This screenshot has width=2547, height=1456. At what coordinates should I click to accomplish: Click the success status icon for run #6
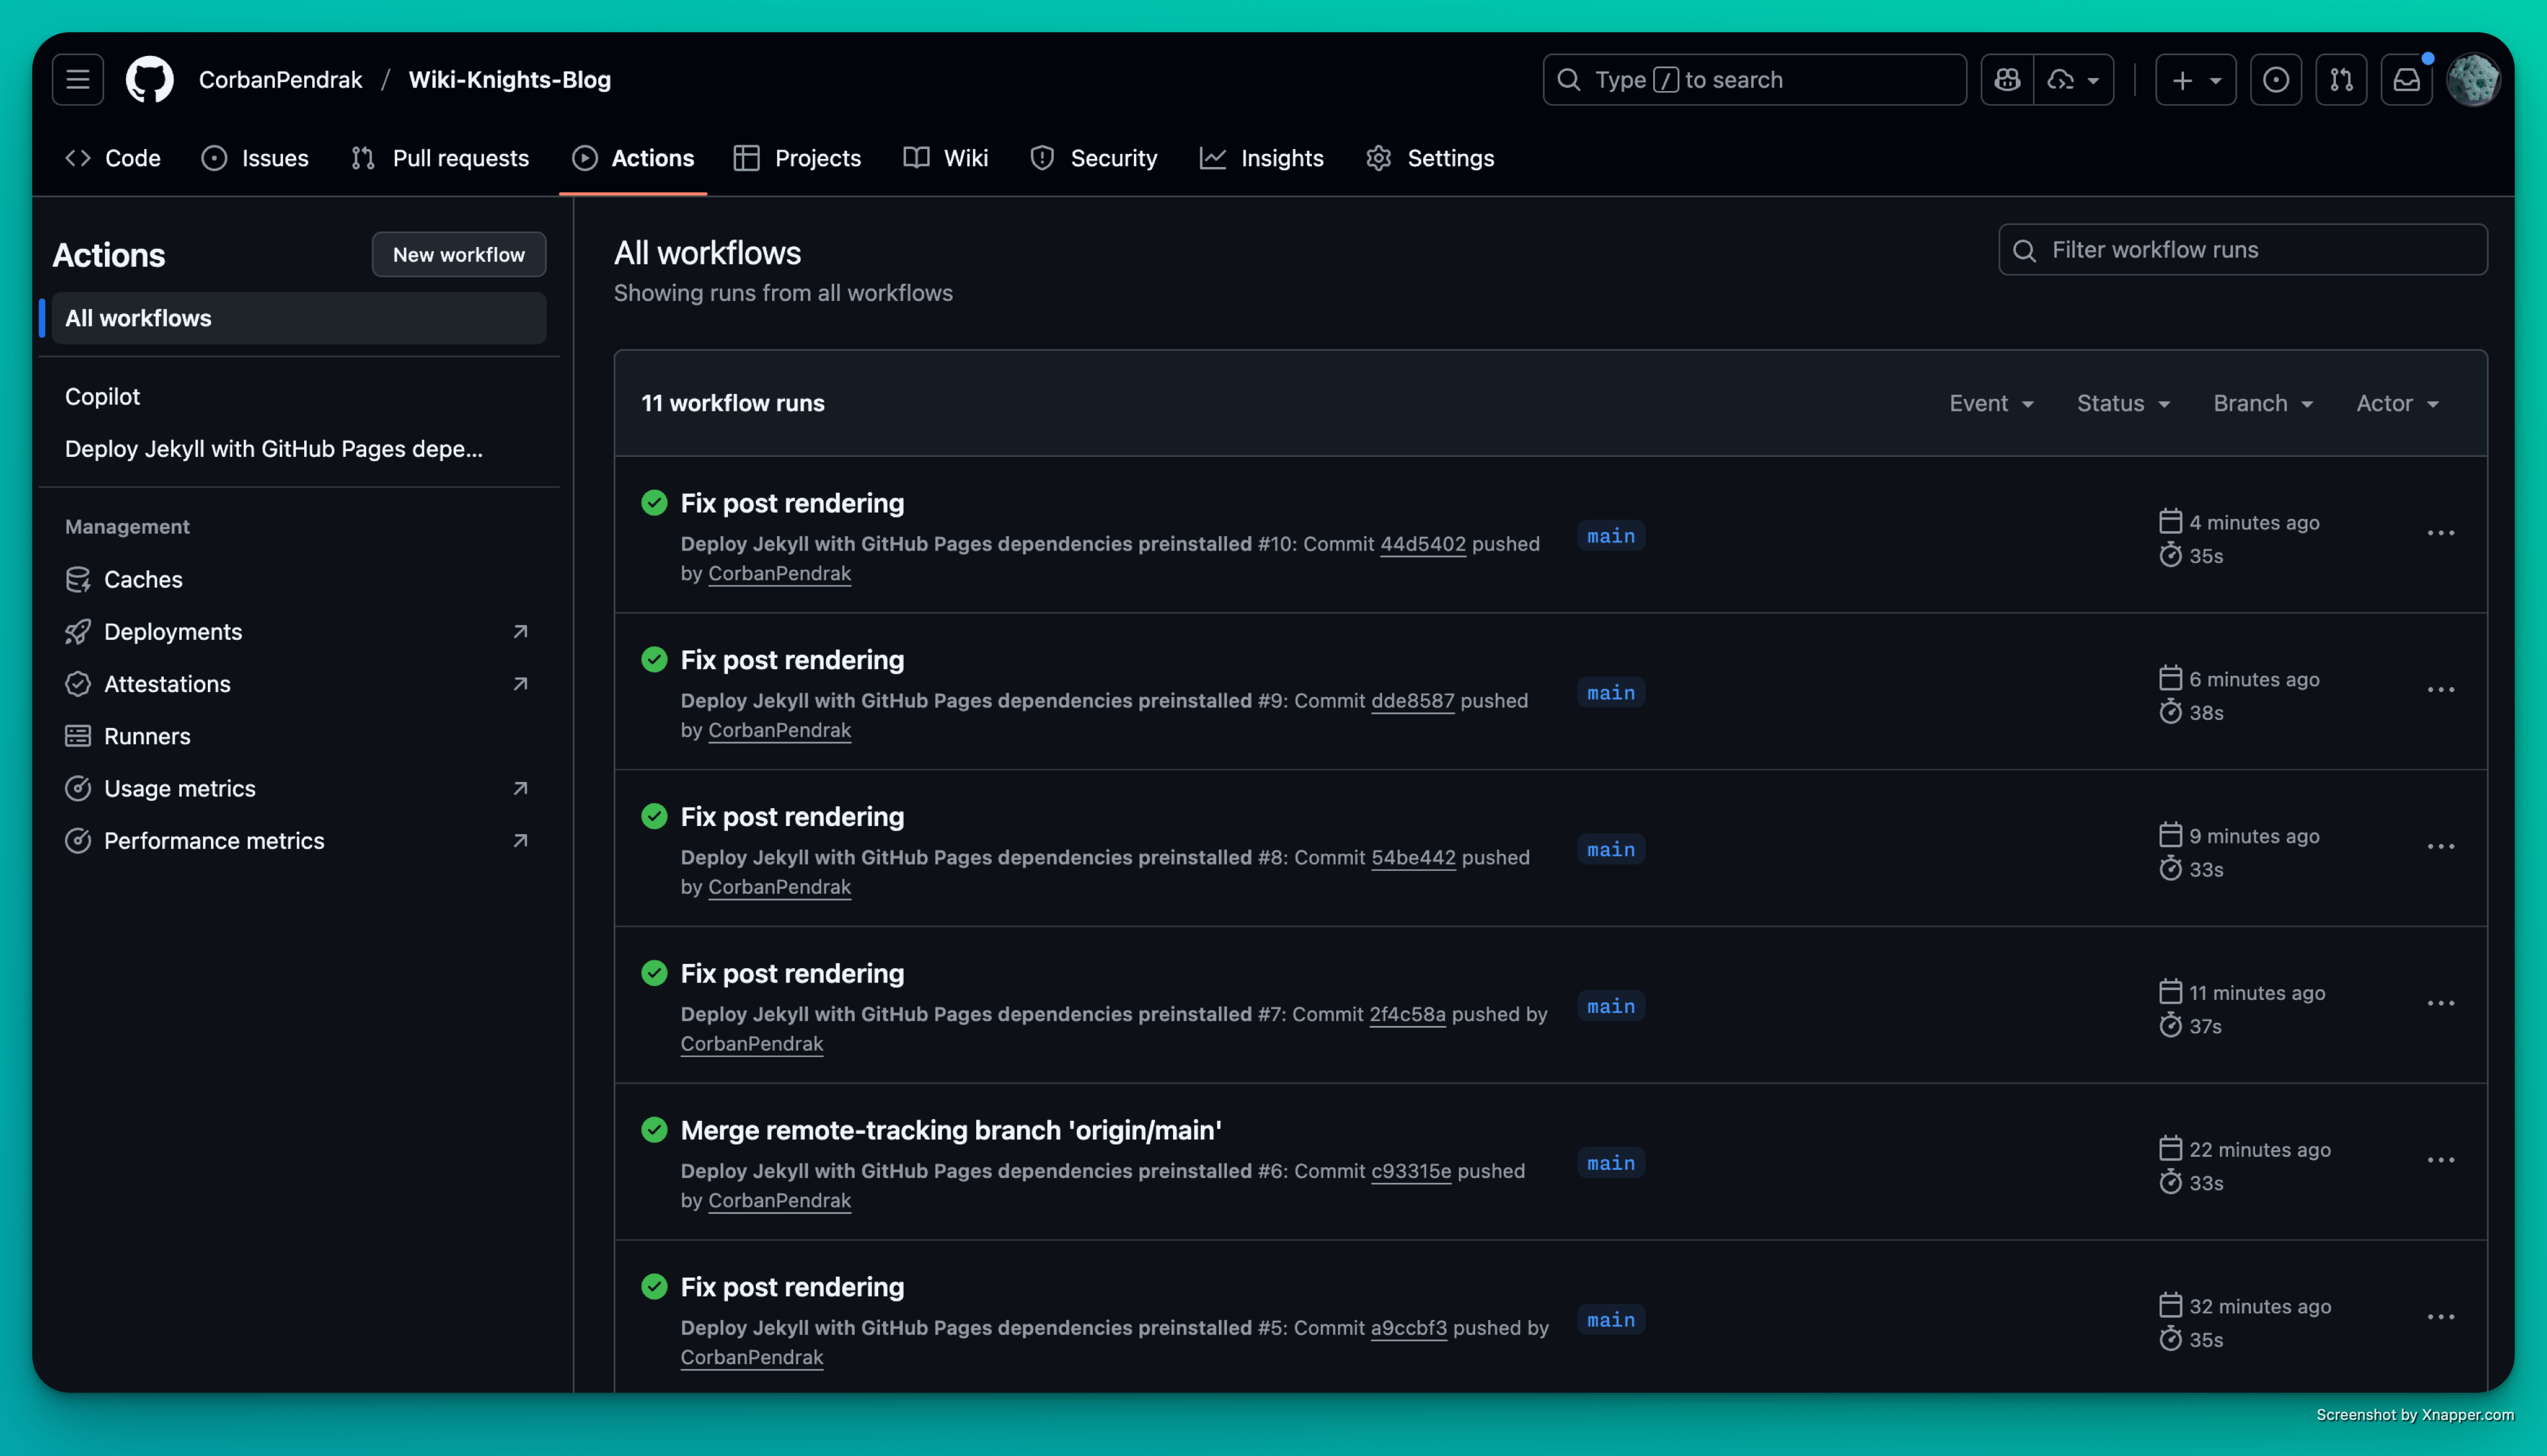(654, 1130)
